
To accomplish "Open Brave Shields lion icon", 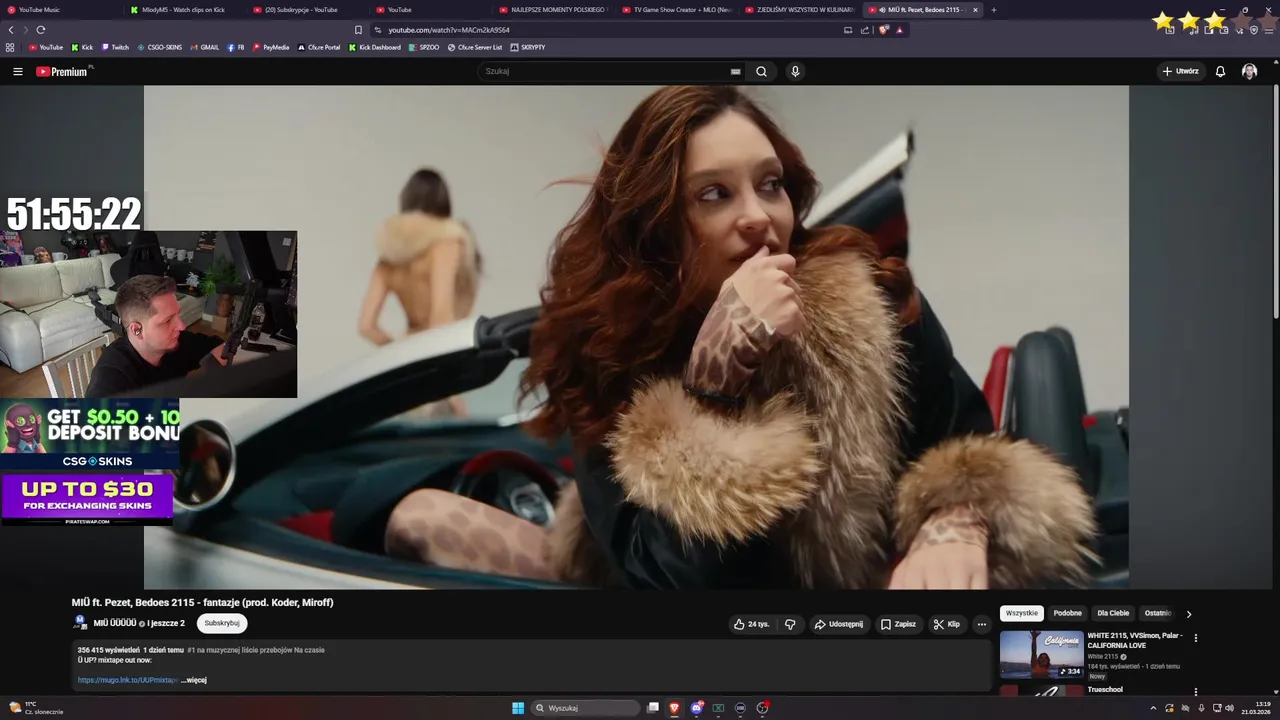I will (x=884, y=30).
